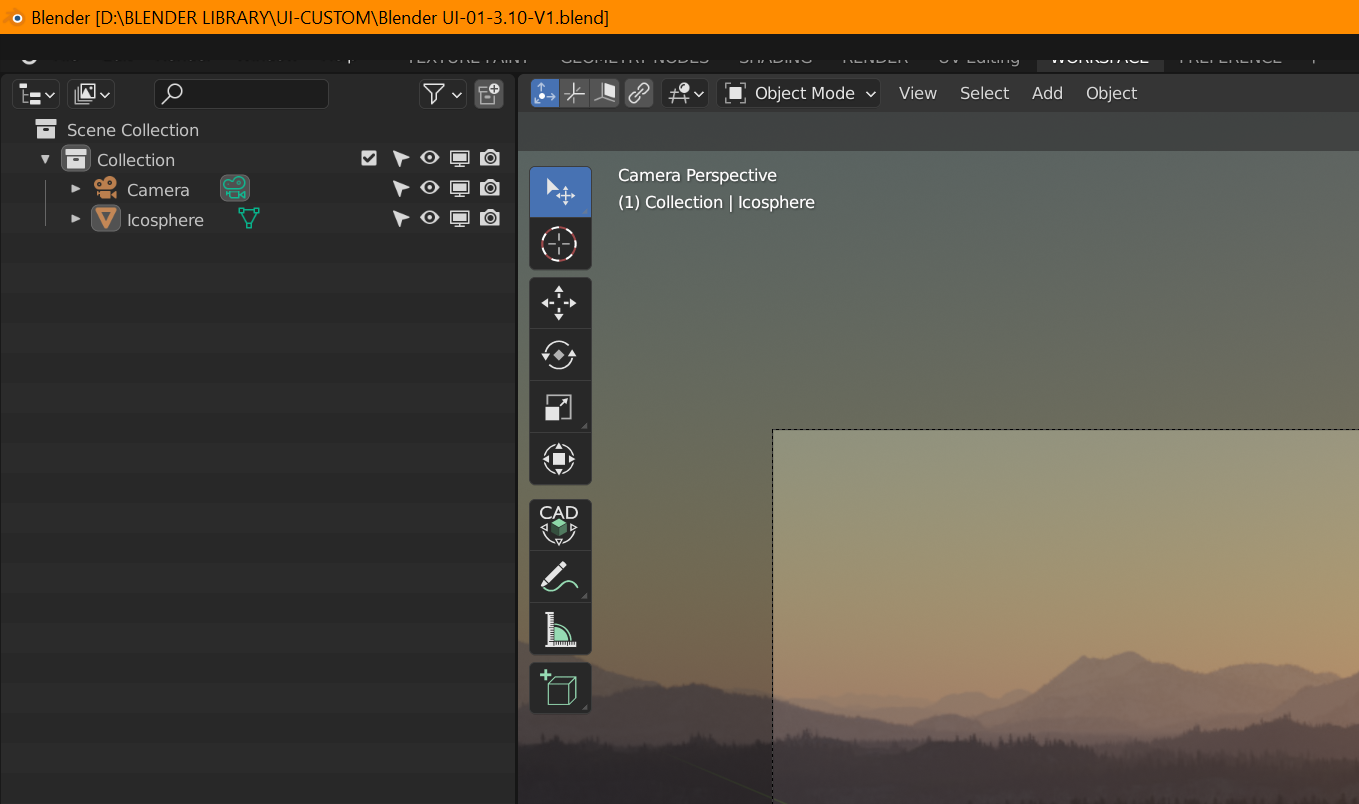Open the Object Mode dropdown
1359x804 pixels.
tap(798, 93)
